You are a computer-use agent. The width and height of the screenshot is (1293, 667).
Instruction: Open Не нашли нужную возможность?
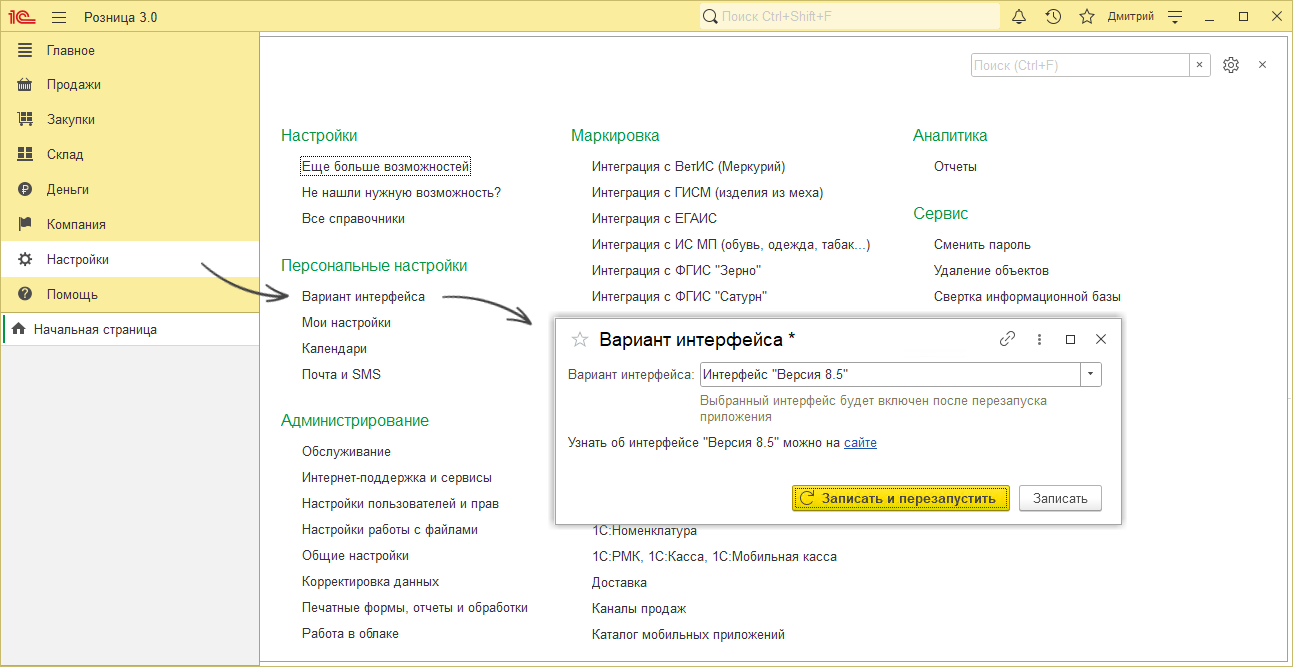401,192
